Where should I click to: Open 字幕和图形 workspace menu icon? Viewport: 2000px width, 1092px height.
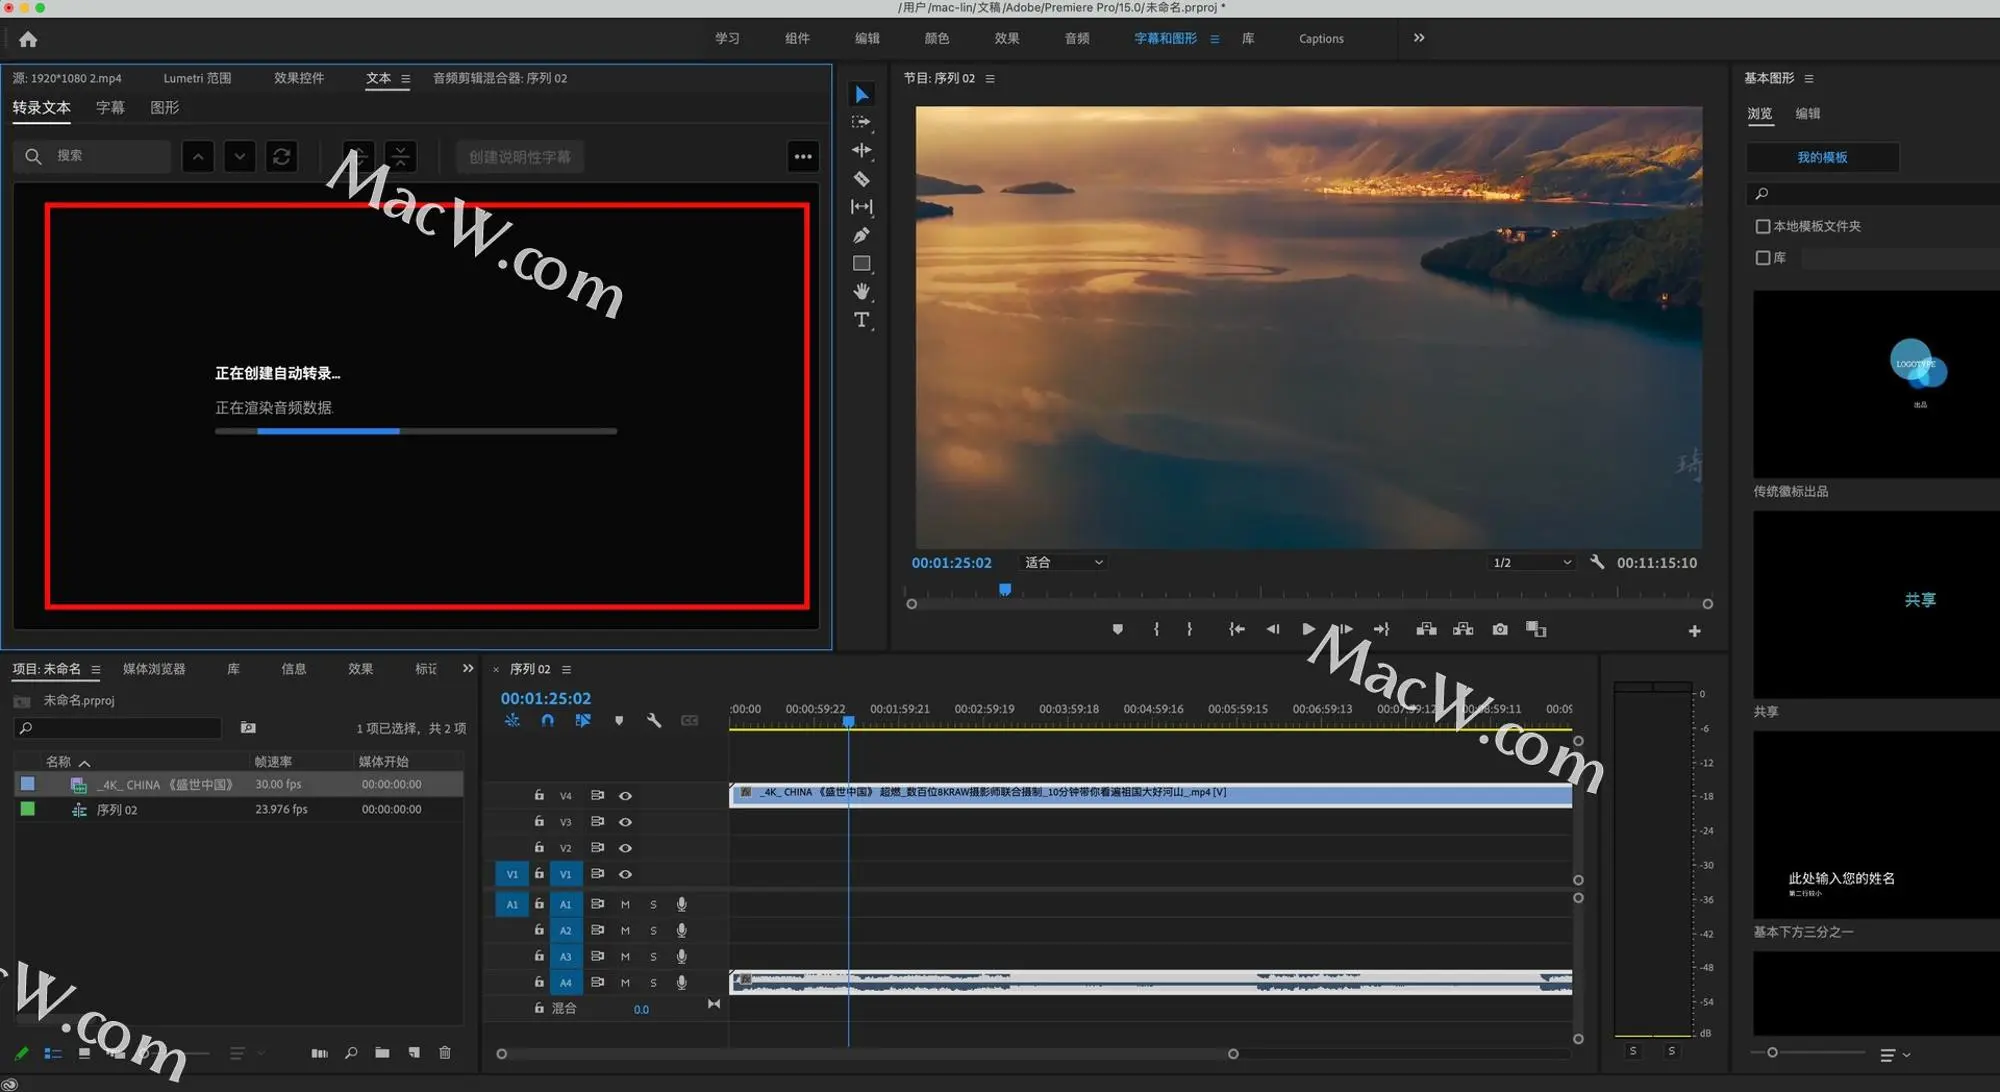click(x=1214, y=39)
